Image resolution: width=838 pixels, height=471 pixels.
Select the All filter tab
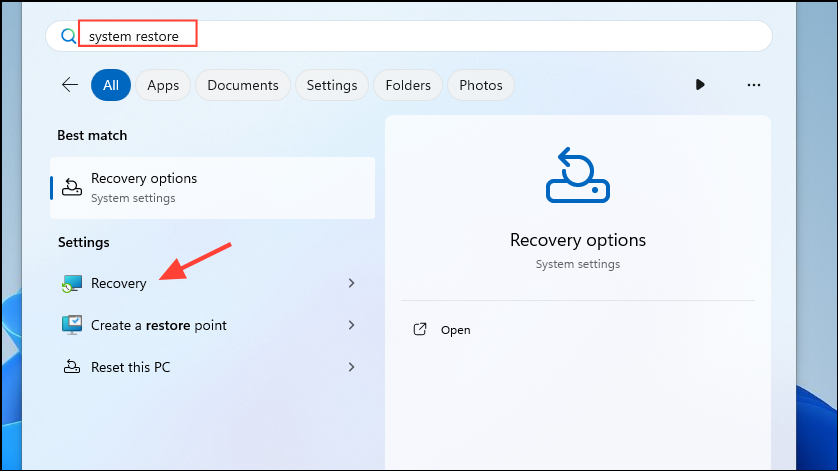tap(111, 85)
